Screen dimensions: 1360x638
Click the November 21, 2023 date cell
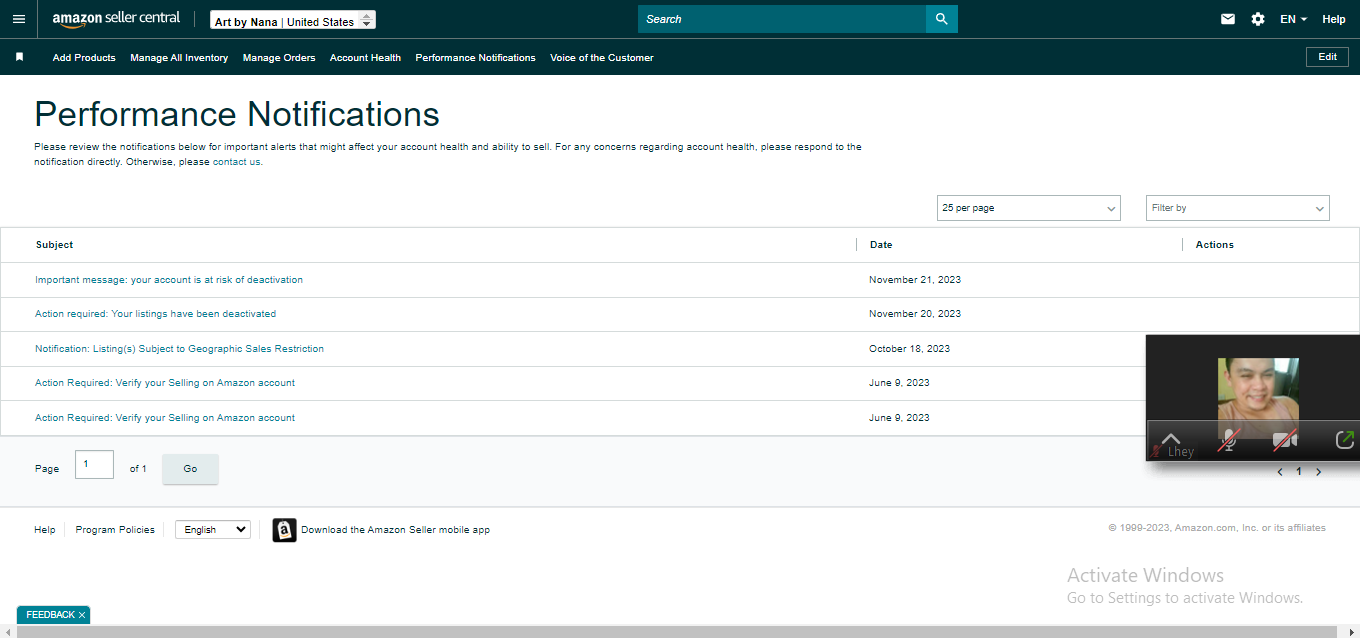[915, 280]
